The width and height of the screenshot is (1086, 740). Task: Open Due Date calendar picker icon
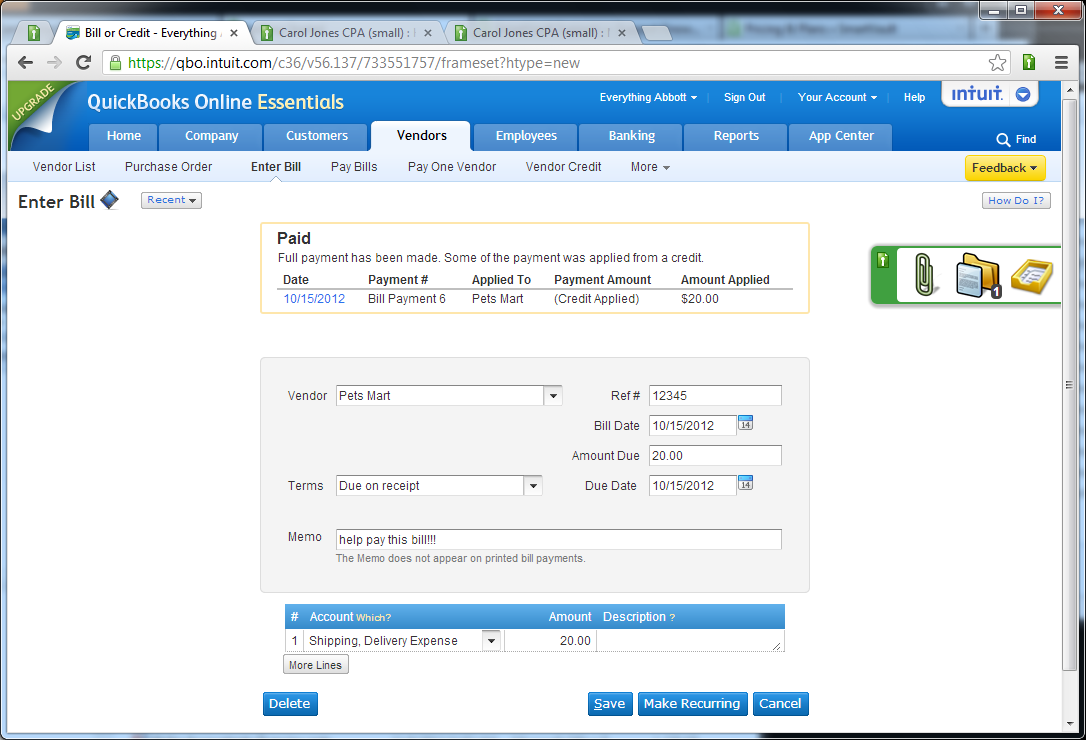click(745, 483)
